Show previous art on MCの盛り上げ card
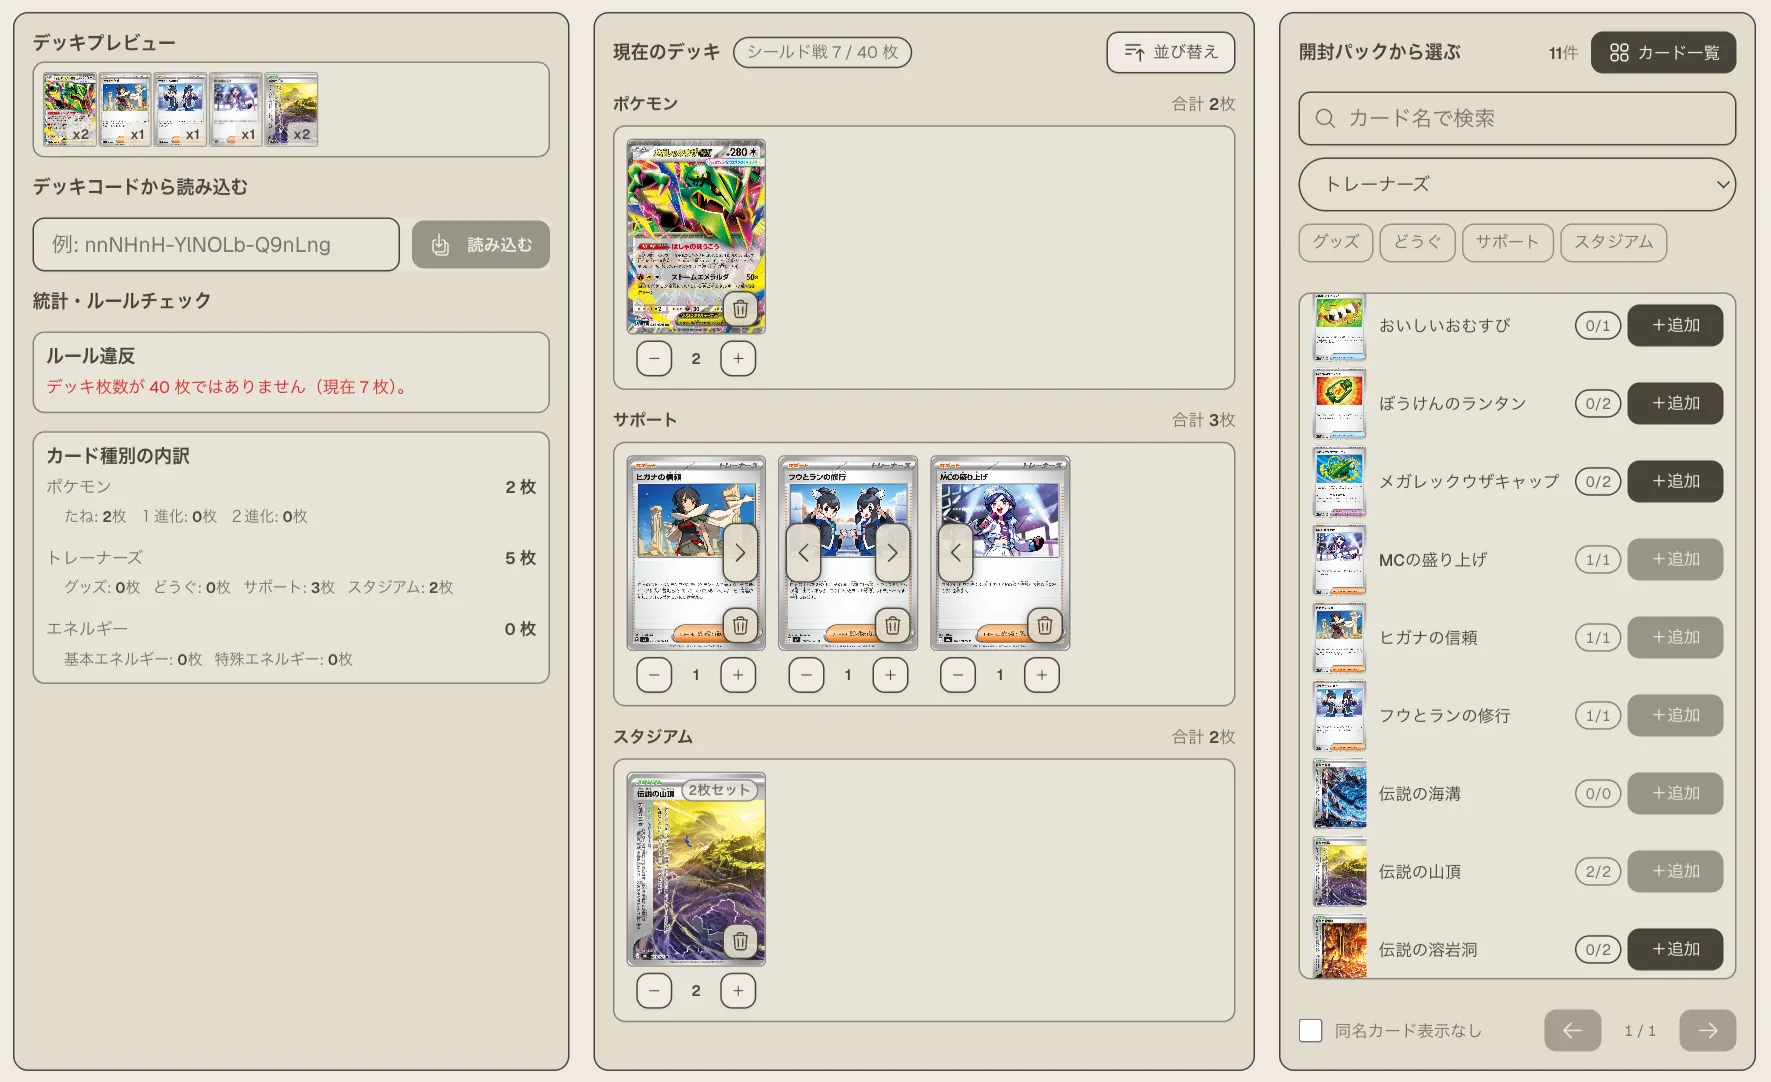1771x1082 pixels. pos(956,552)
